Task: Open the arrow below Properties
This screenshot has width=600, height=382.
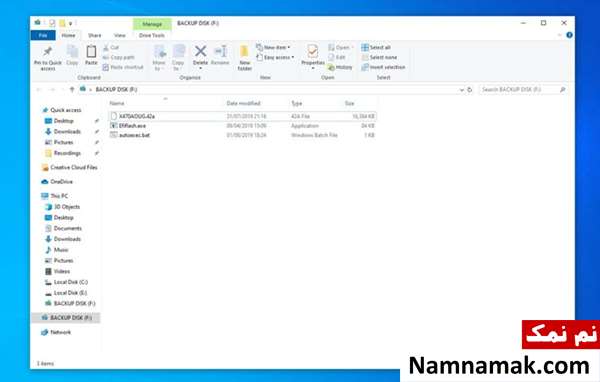Action: click(x=313, y=69)
